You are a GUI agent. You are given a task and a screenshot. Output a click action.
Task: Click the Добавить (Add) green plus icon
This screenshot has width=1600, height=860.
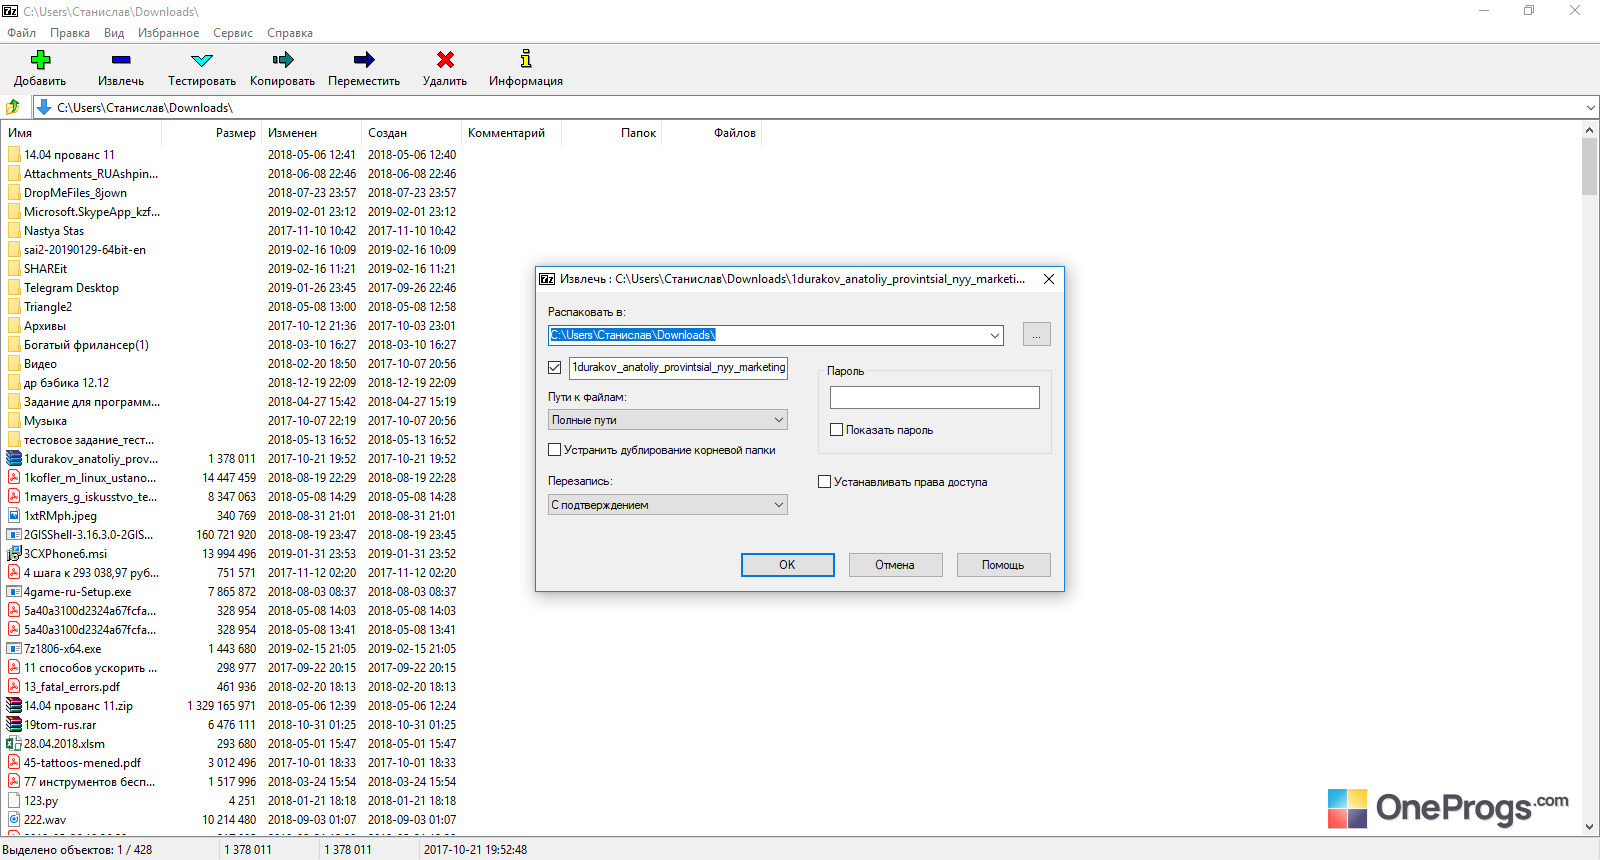tap(40, 59)
